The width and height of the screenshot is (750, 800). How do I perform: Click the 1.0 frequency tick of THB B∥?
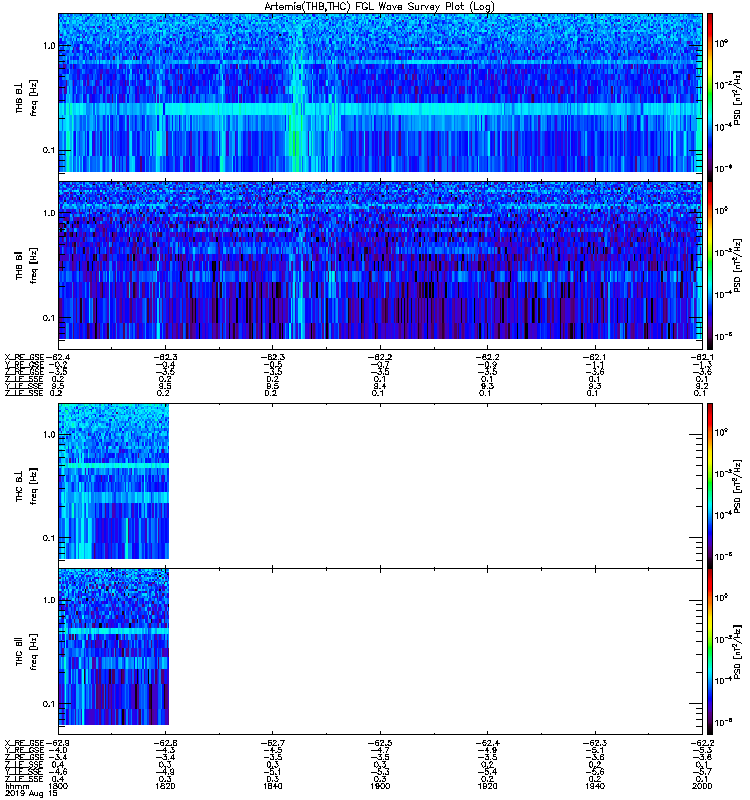coord(49,213)
